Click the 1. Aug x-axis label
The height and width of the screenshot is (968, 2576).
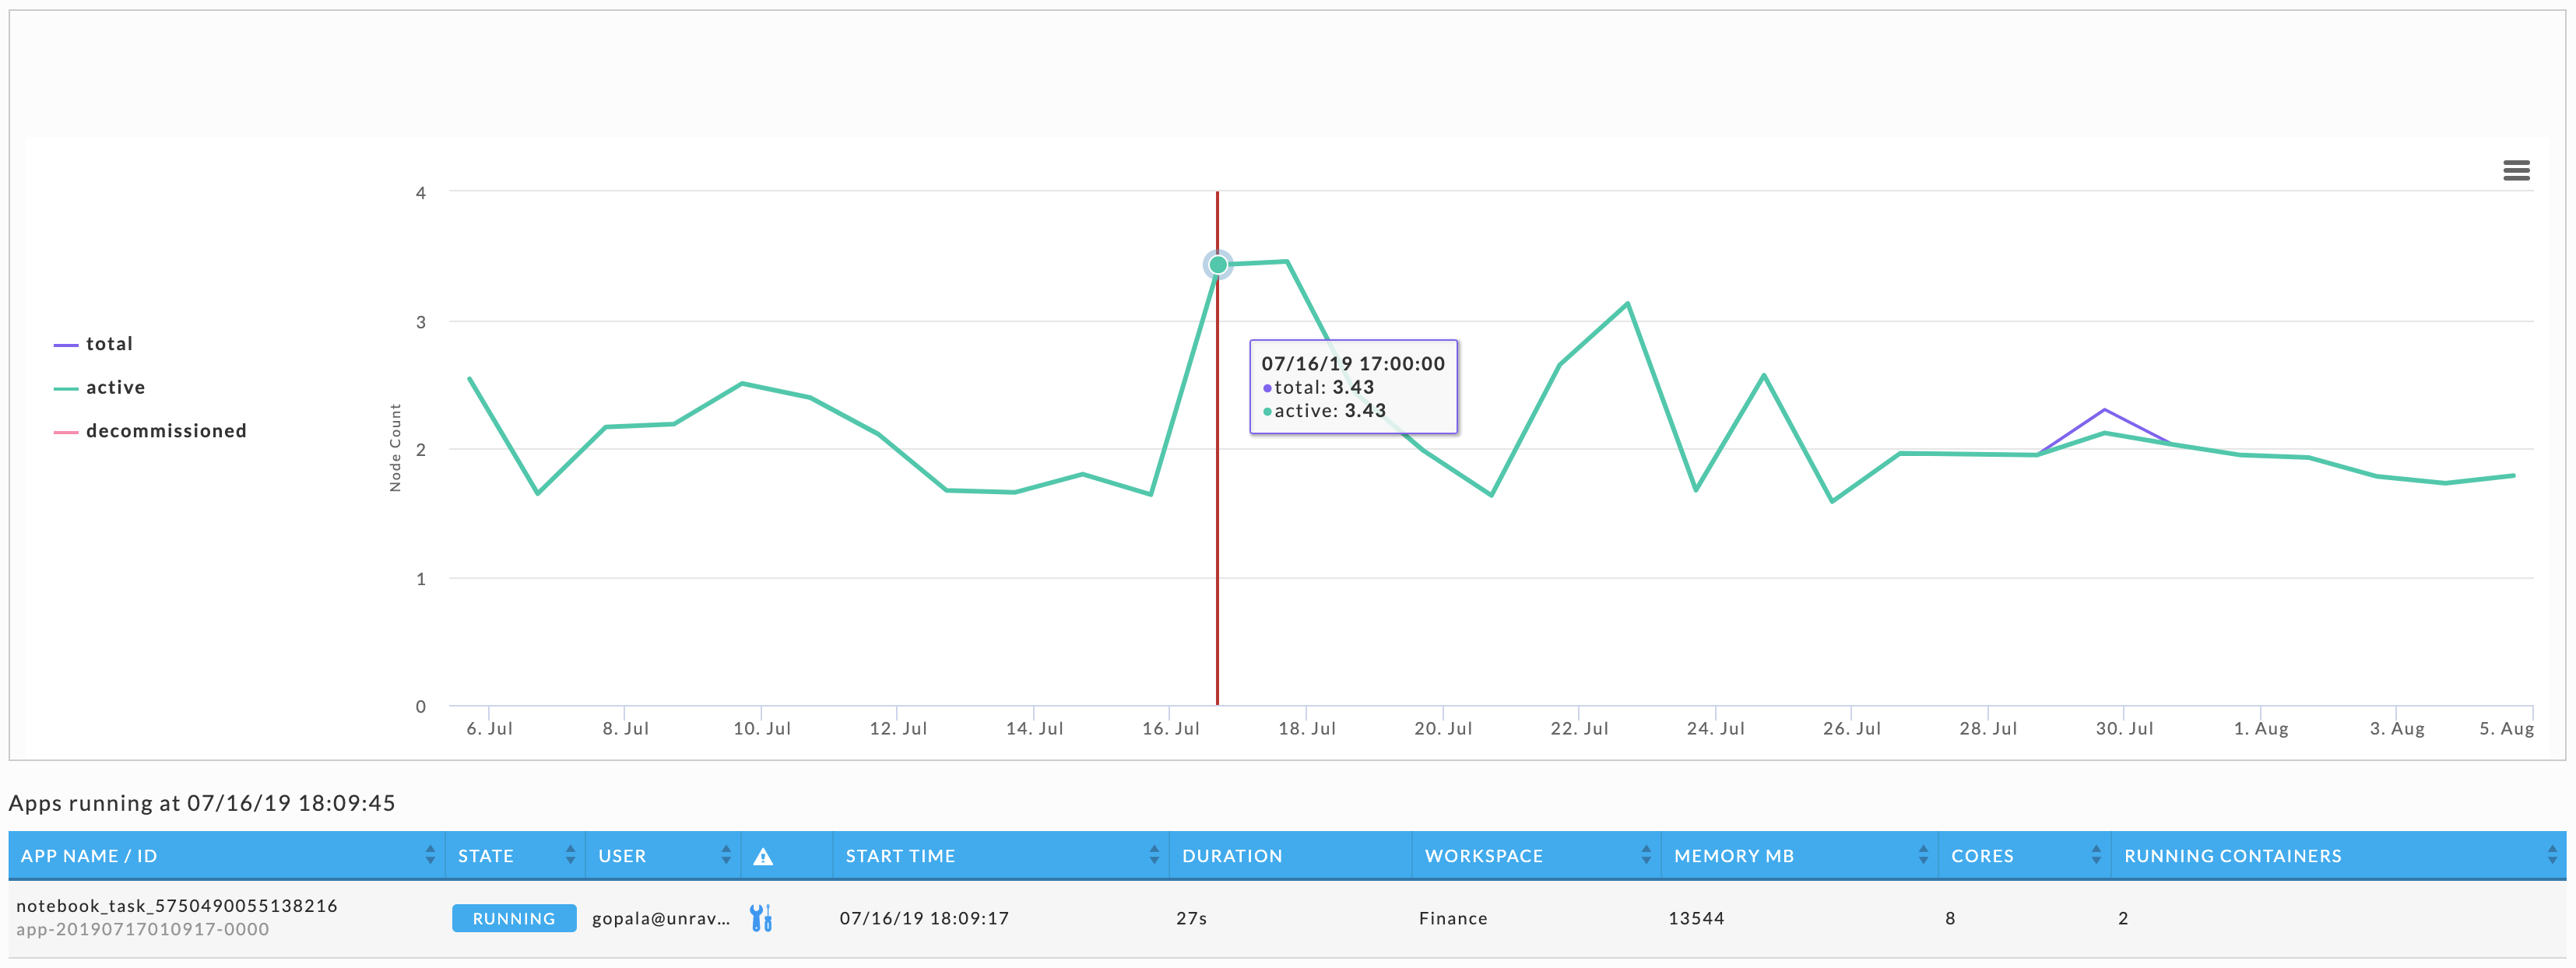2261,729
